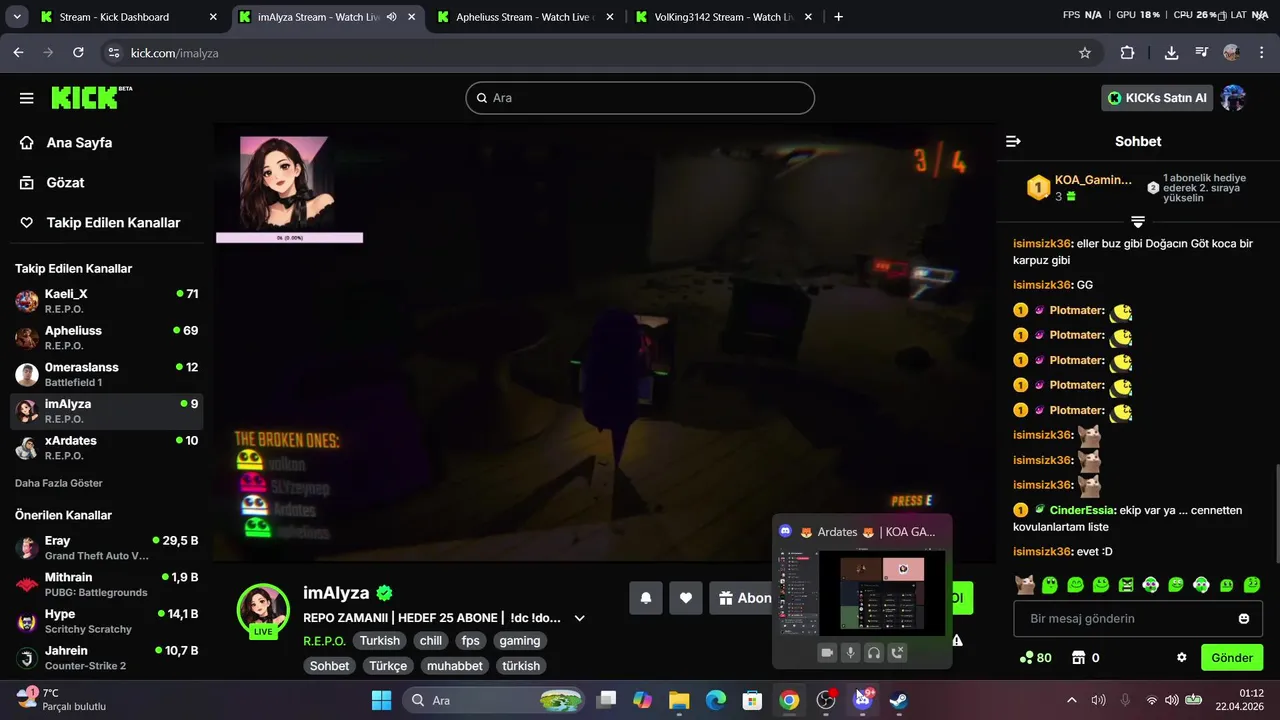Open OBS Studio from the taskbar

pyautogui.click(x=826, y=700)
